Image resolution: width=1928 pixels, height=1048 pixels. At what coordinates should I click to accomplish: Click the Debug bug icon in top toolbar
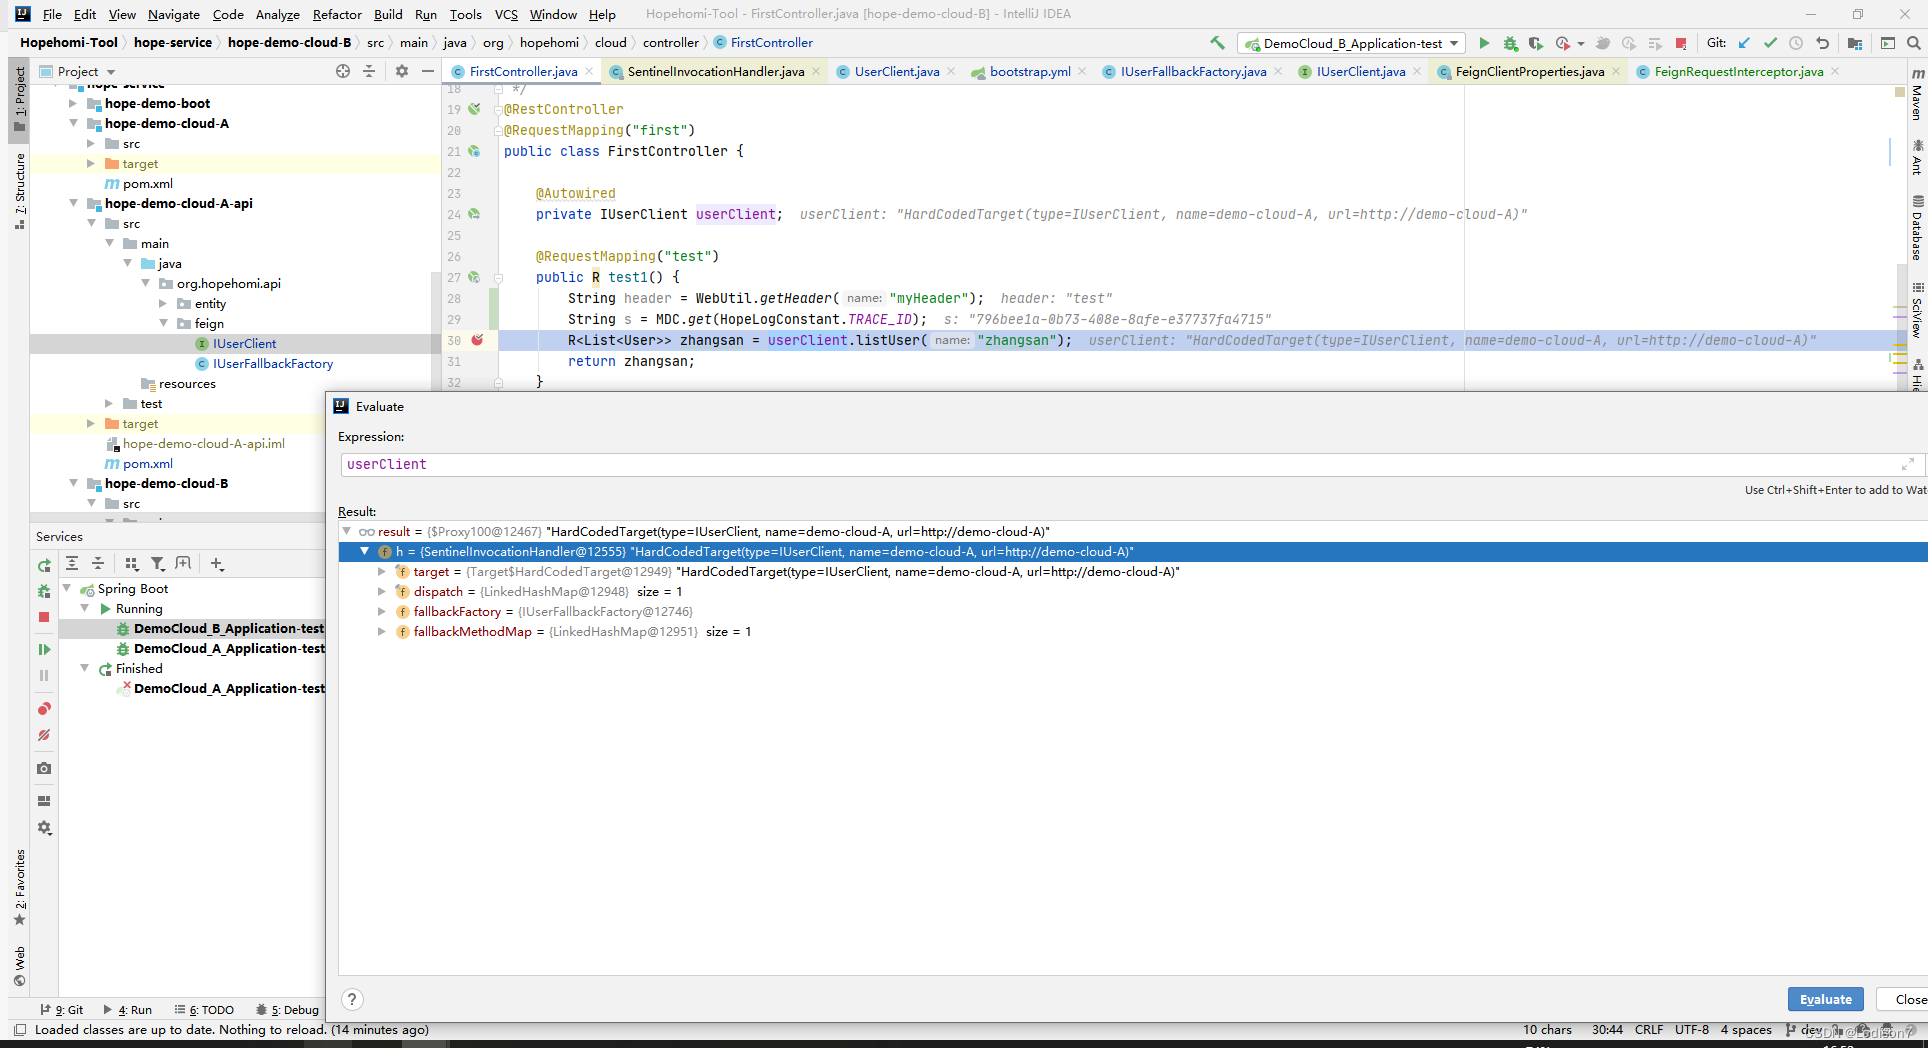point(1510,43)
